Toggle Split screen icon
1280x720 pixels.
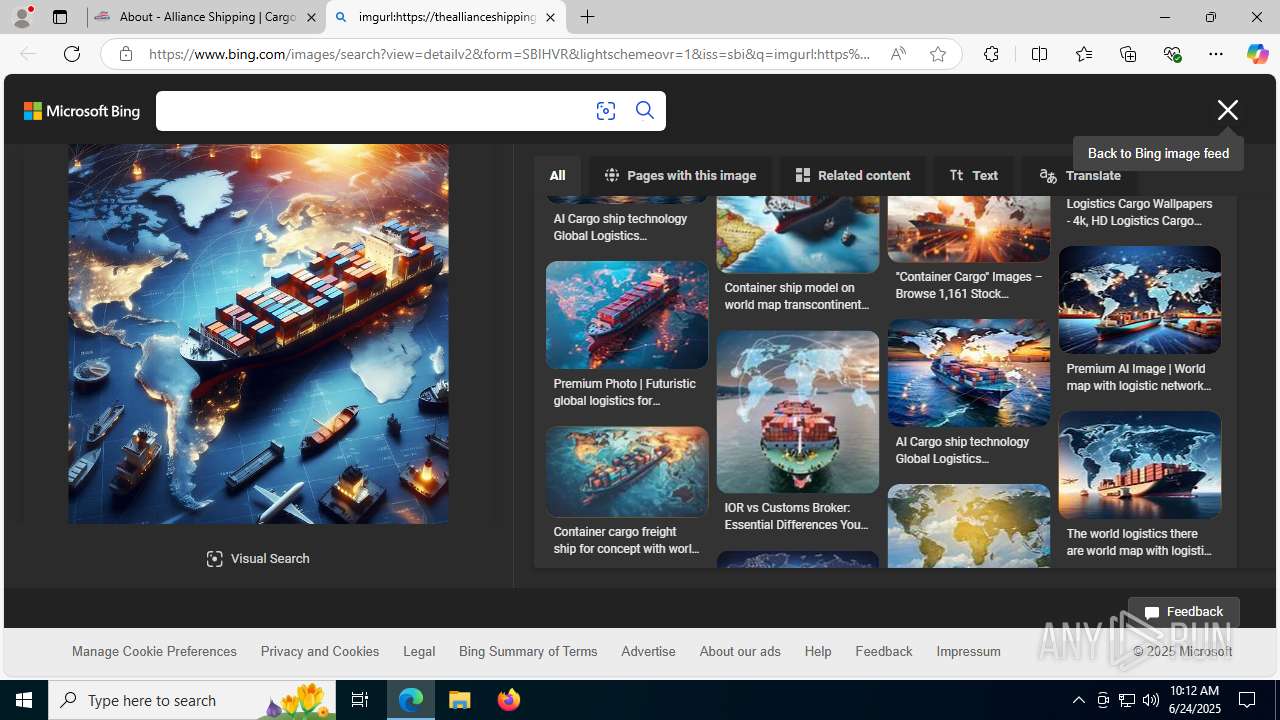[1039, 54]
